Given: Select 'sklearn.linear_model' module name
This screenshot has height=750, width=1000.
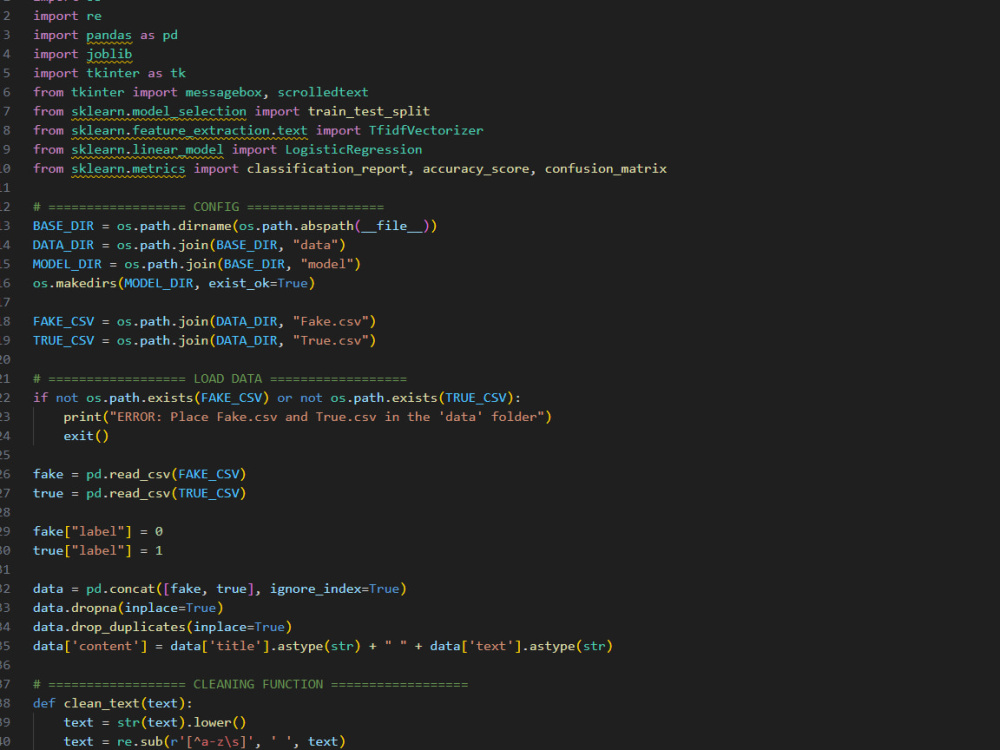Looking at the screenshot, I should 147,150.
